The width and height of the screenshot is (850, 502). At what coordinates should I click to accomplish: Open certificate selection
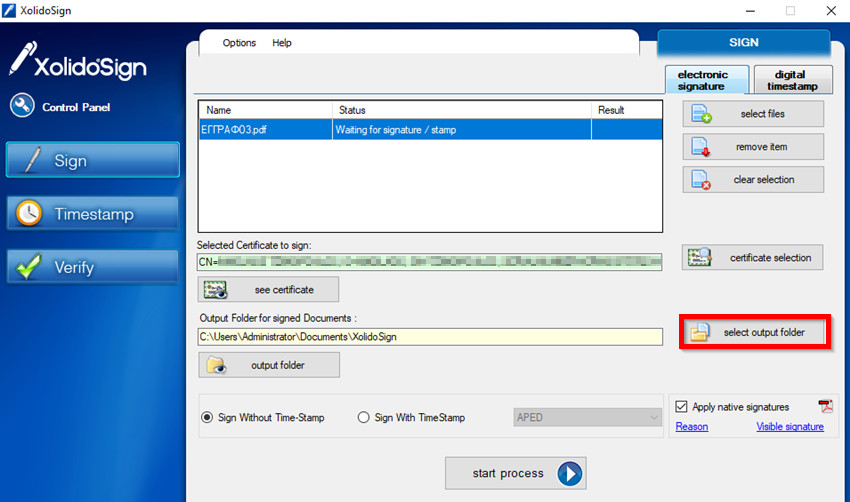click(x=752, y=258)
